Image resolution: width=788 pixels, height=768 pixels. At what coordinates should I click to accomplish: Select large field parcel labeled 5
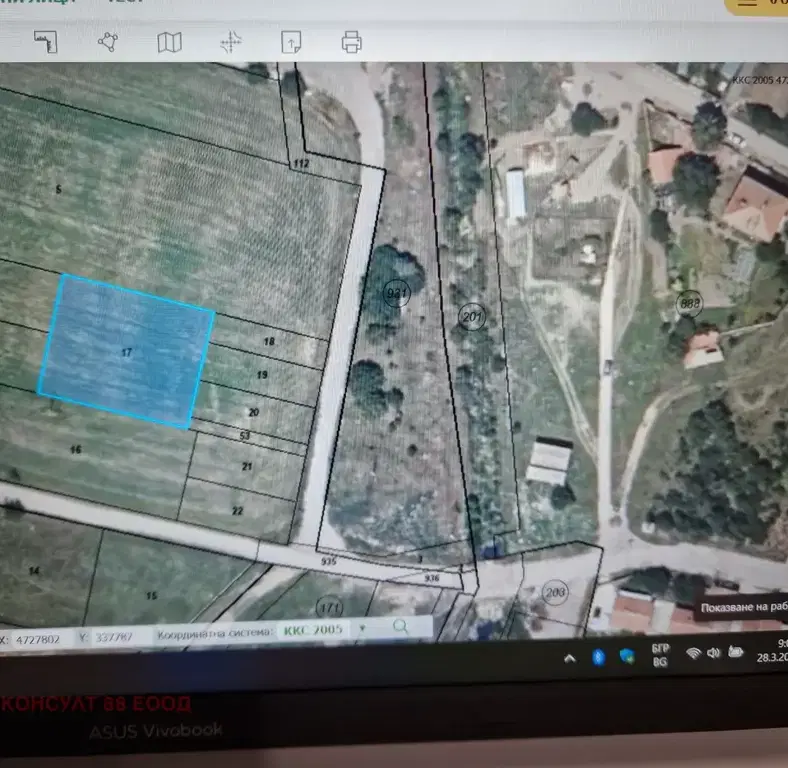click(58, 189)
